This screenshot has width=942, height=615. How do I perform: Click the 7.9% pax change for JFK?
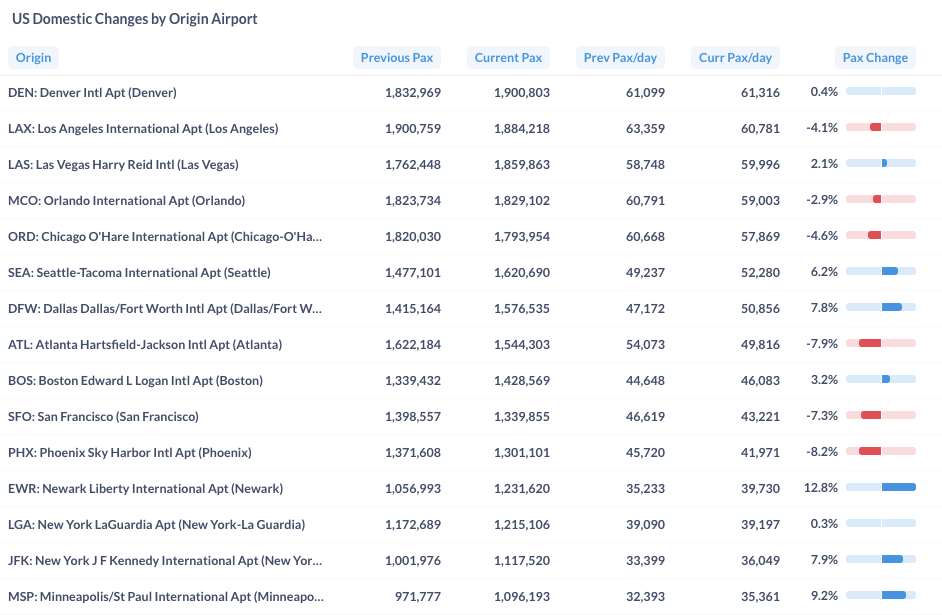[824, 560]
